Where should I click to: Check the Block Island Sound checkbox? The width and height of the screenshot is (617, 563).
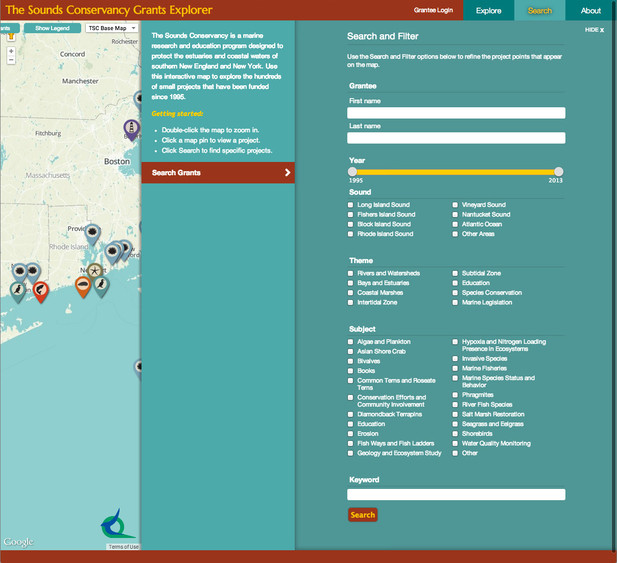coord(350,224)
